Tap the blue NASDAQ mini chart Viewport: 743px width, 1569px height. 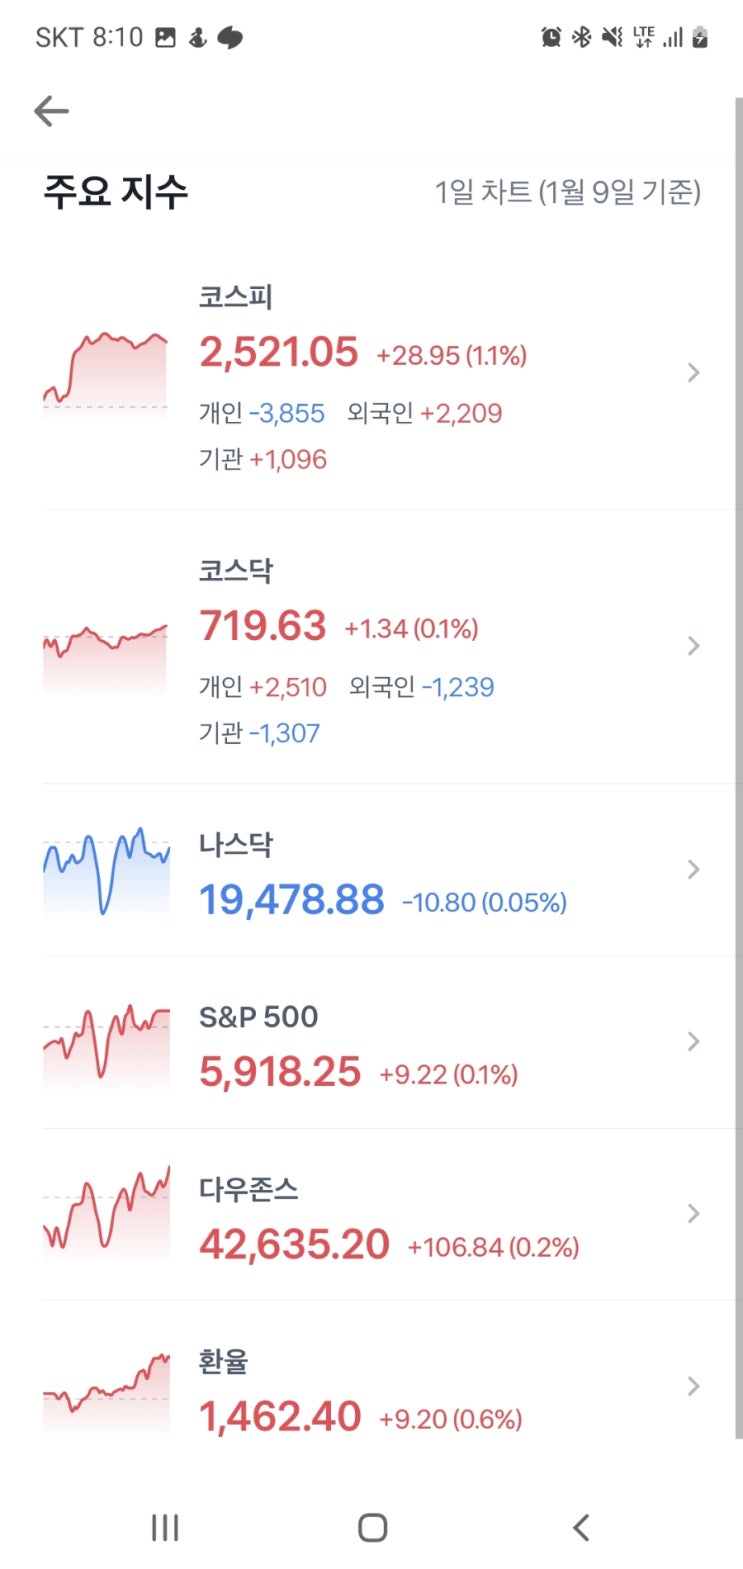tap(106, 870)
